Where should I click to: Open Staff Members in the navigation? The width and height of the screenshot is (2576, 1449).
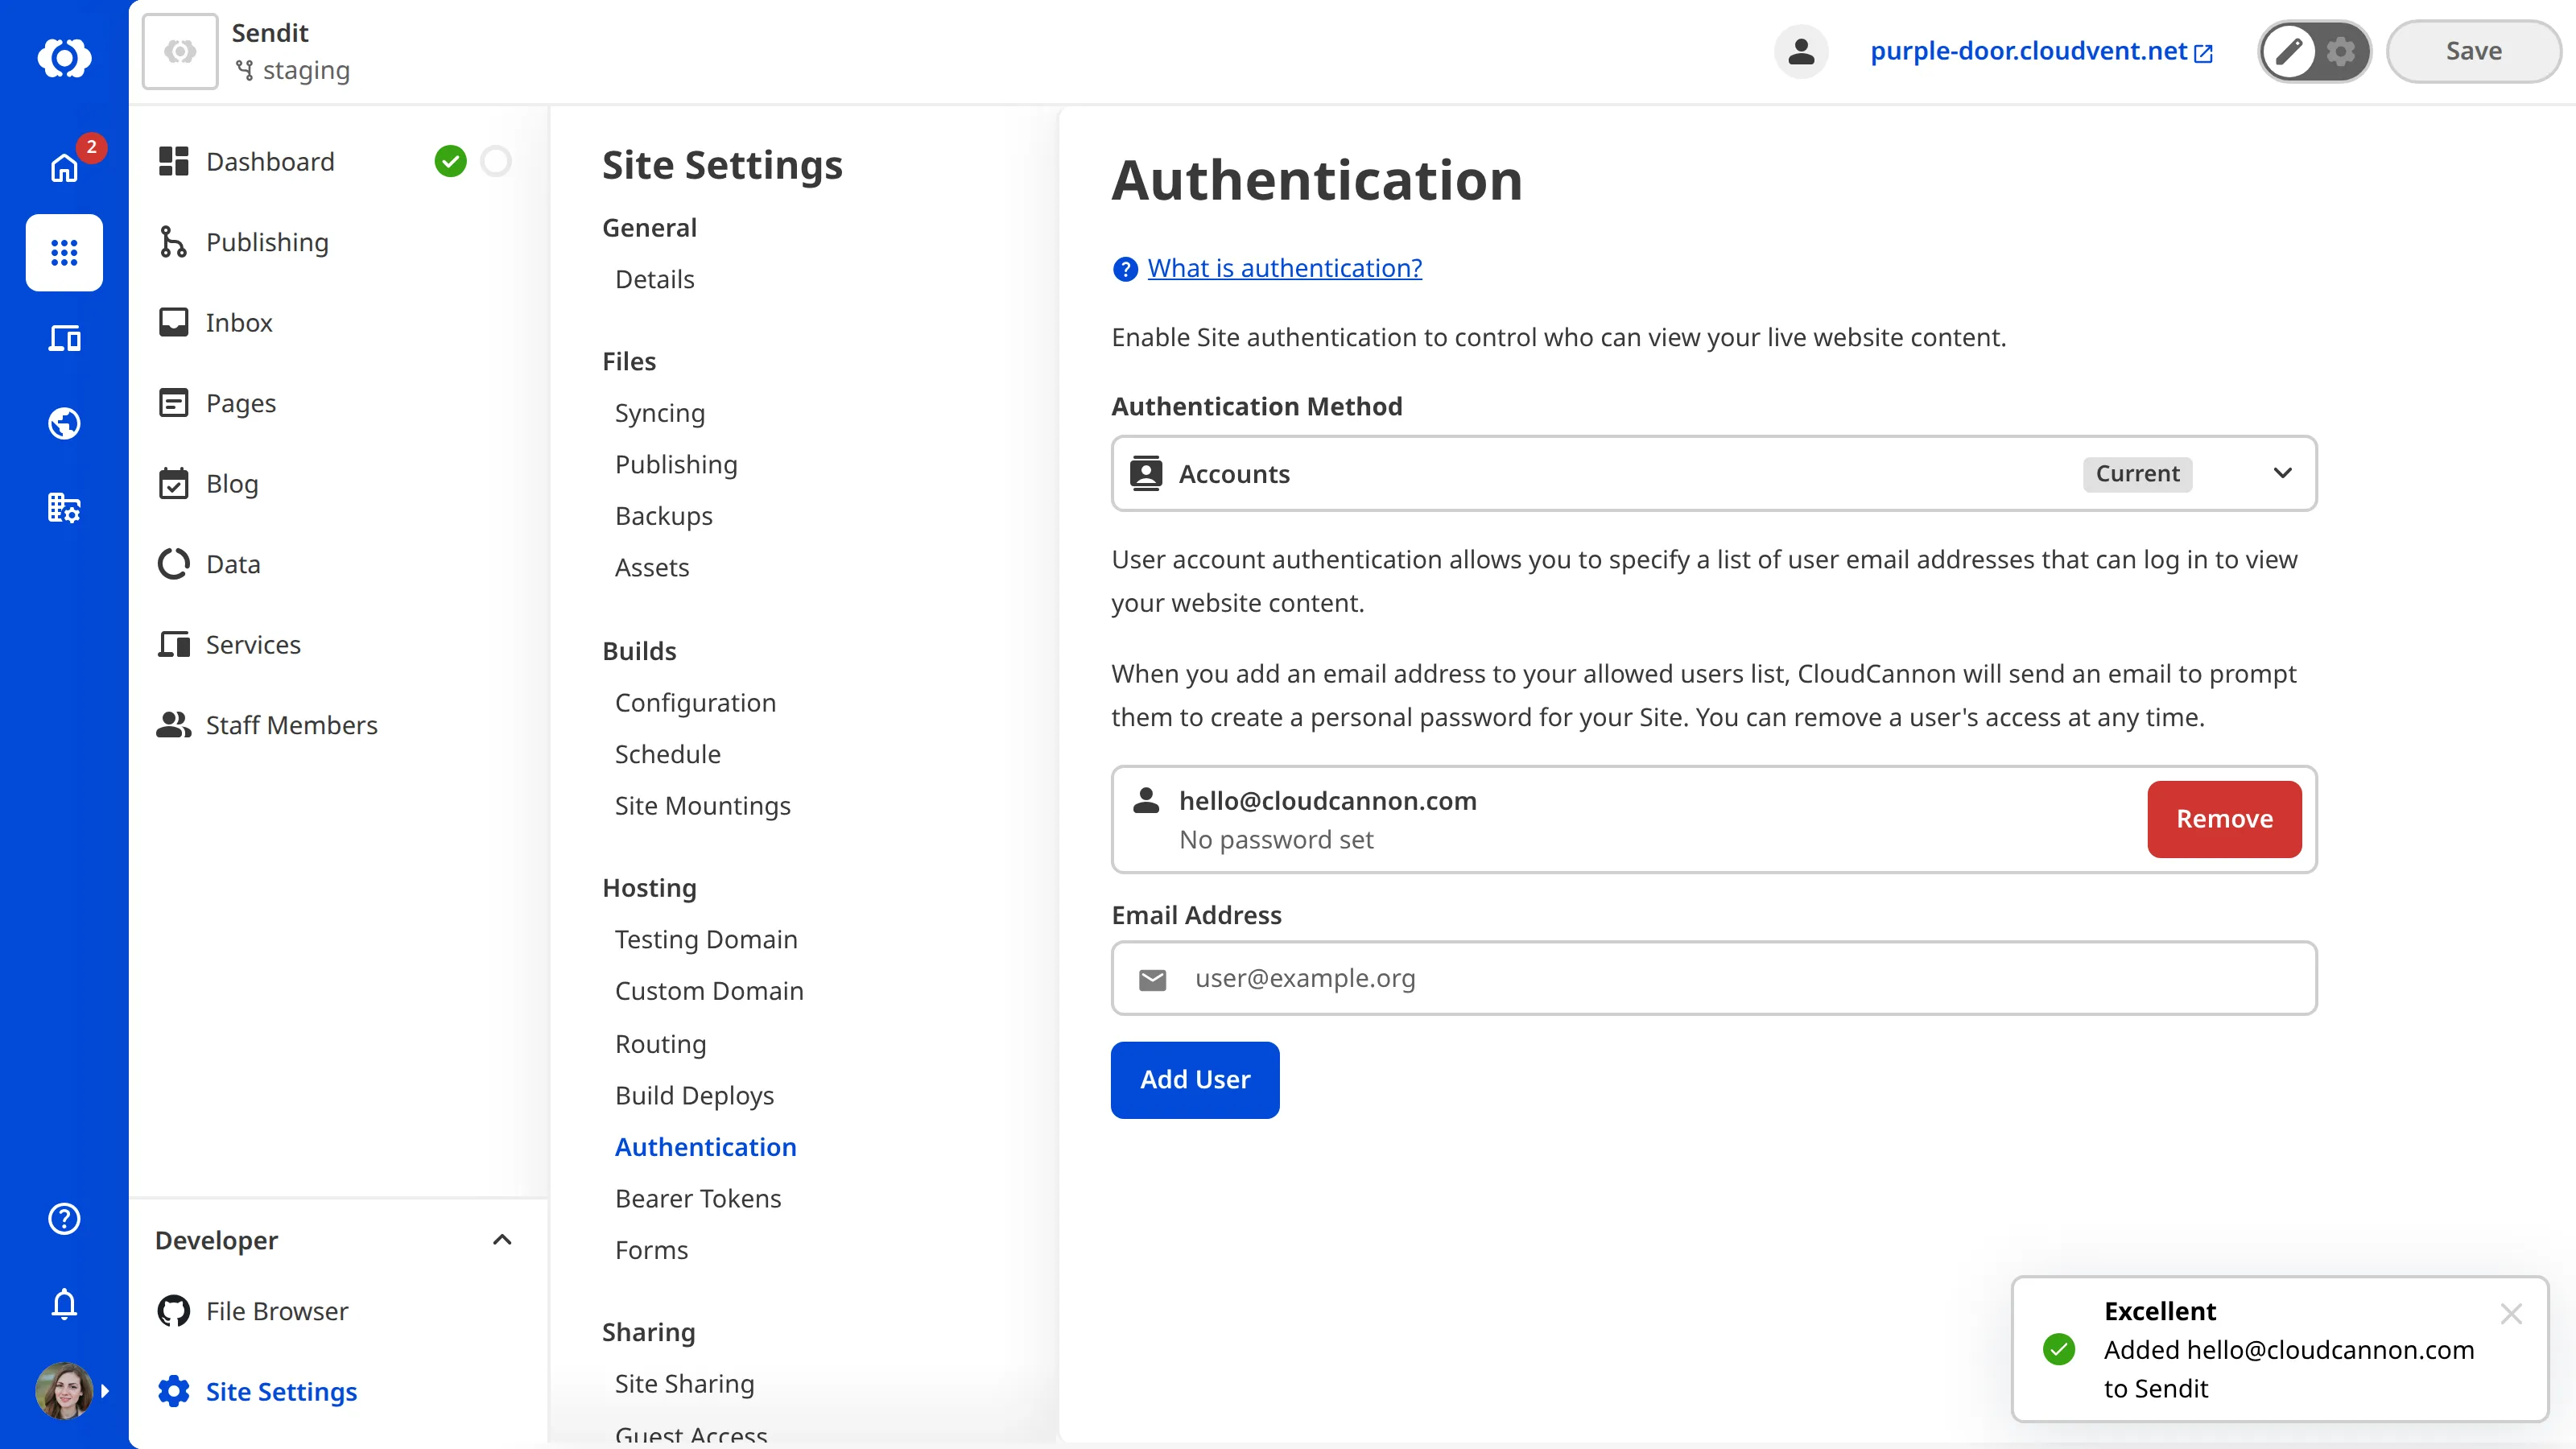291,725
